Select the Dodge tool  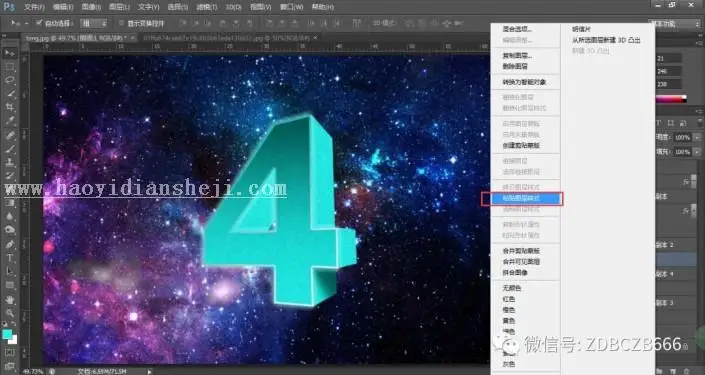[x=9, y=230]
